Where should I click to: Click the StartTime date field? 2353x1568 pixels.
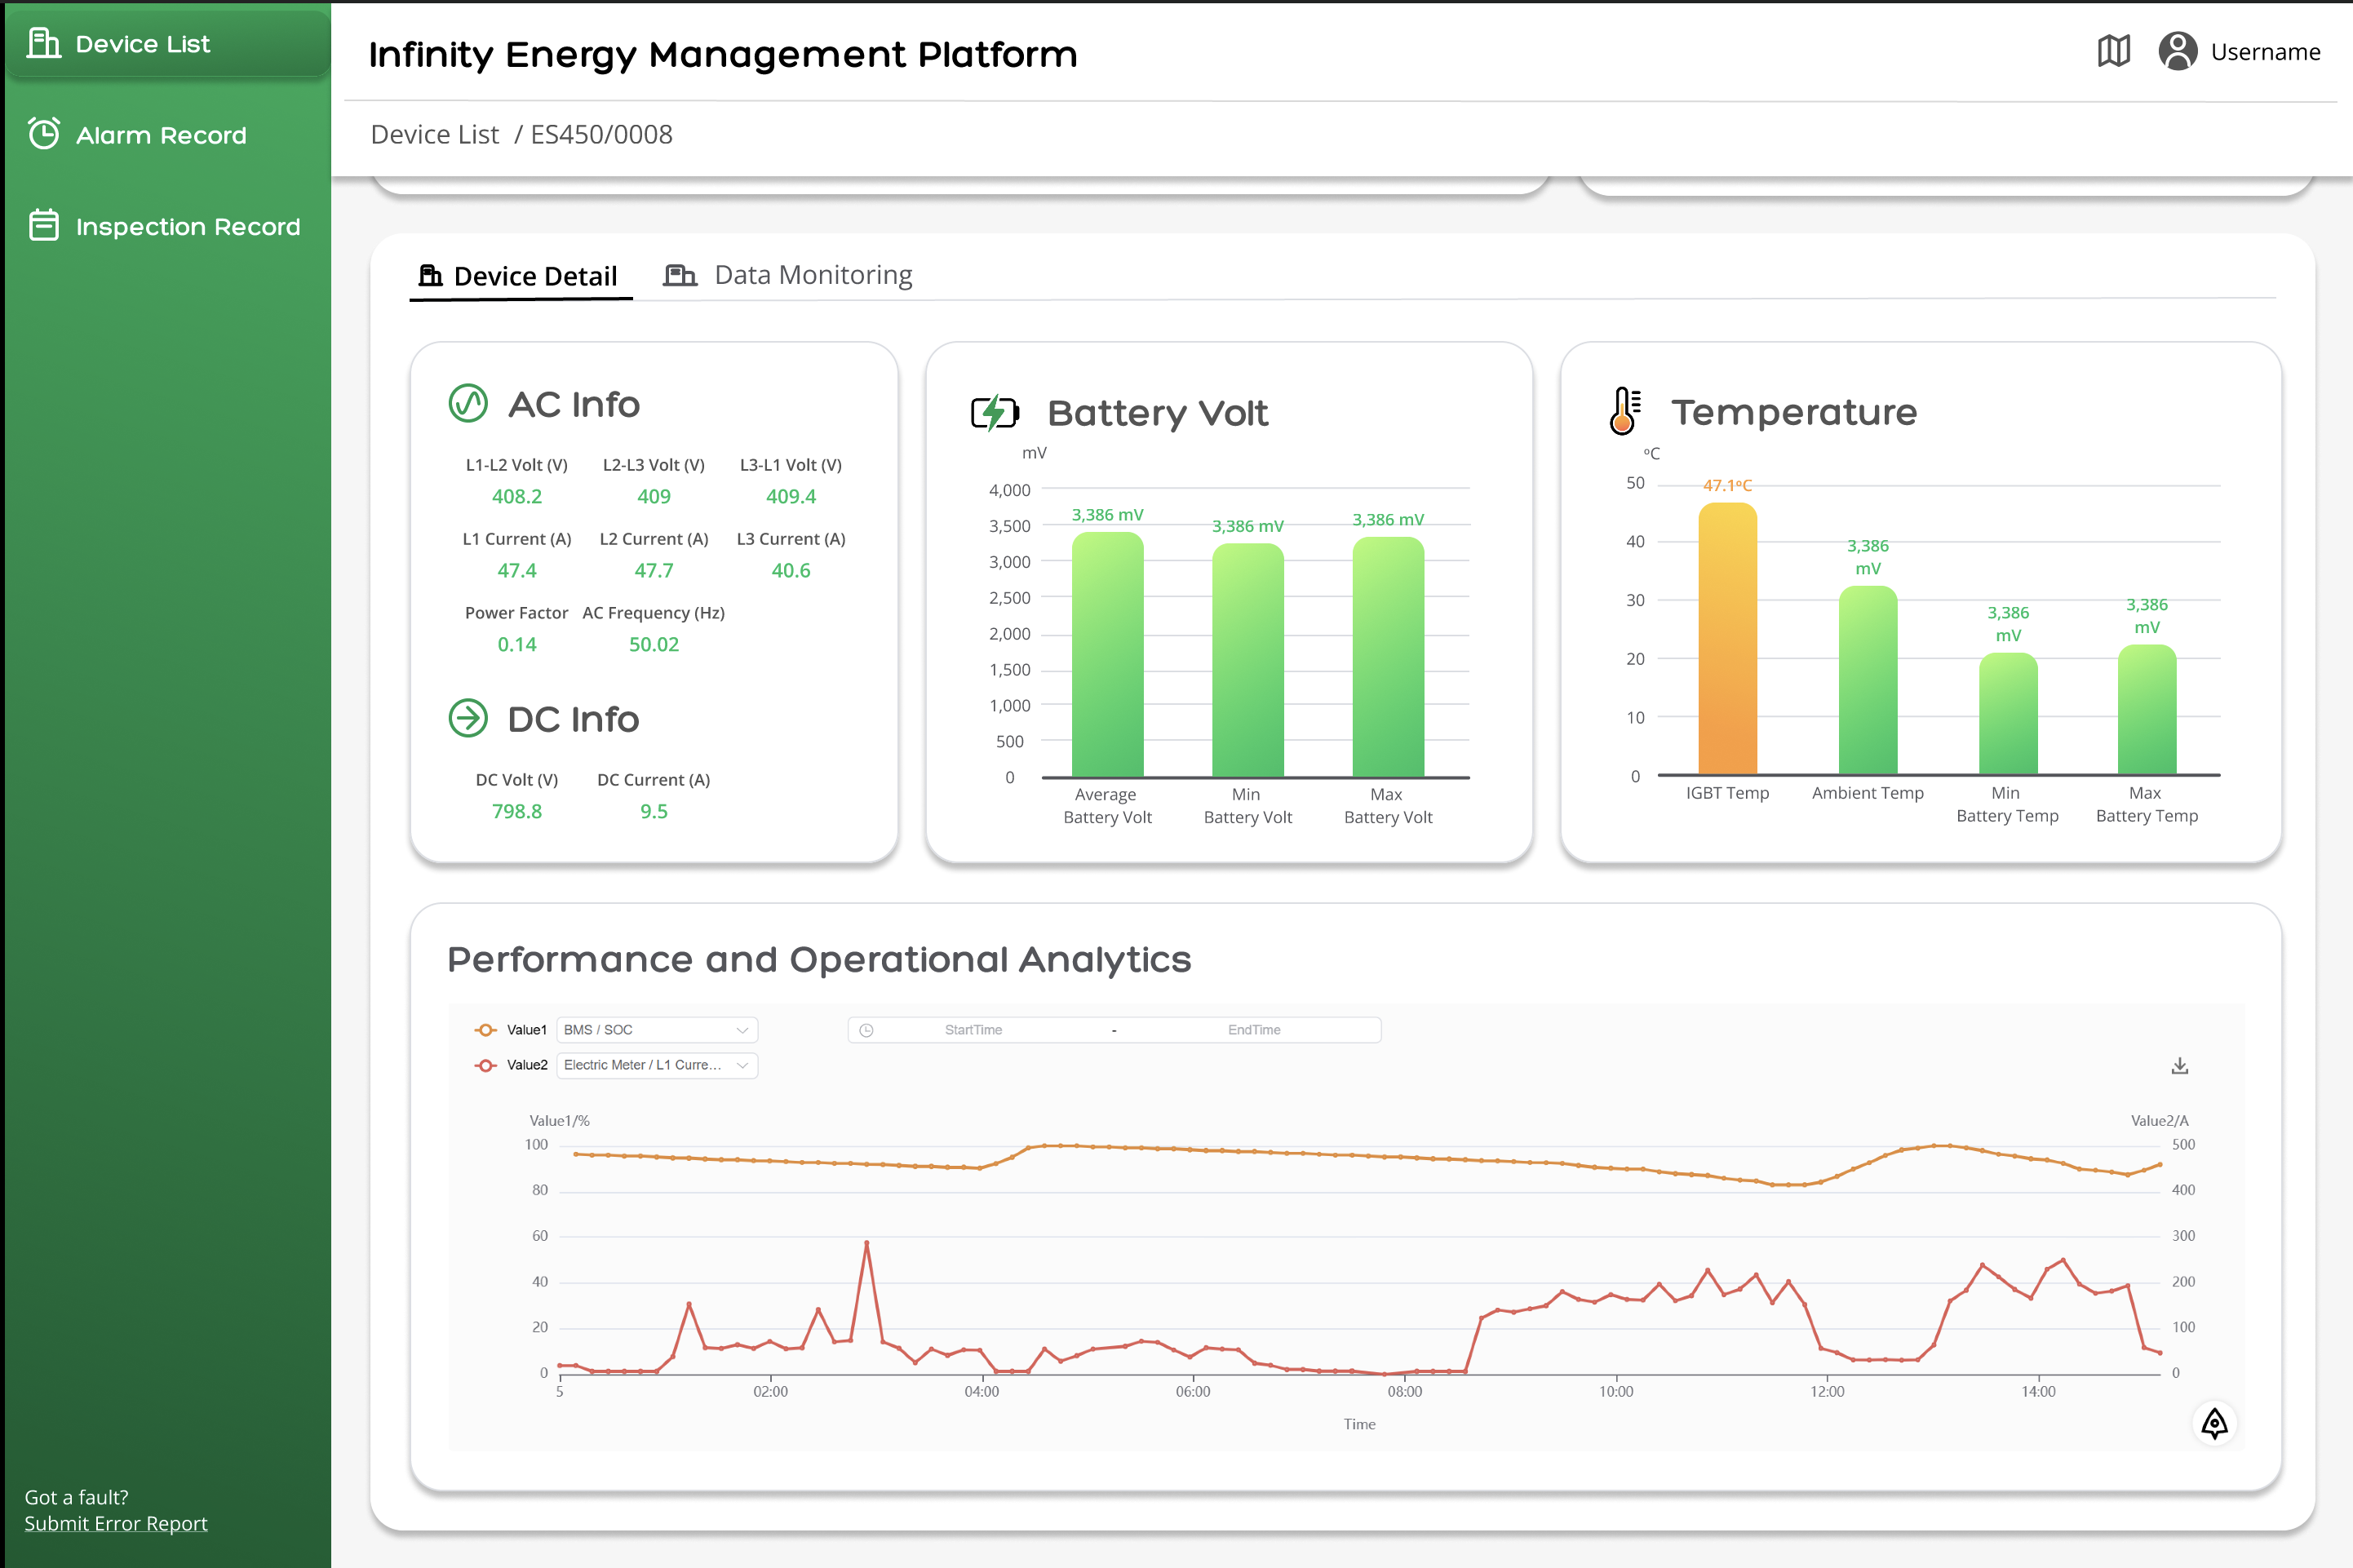point(973,1030)
